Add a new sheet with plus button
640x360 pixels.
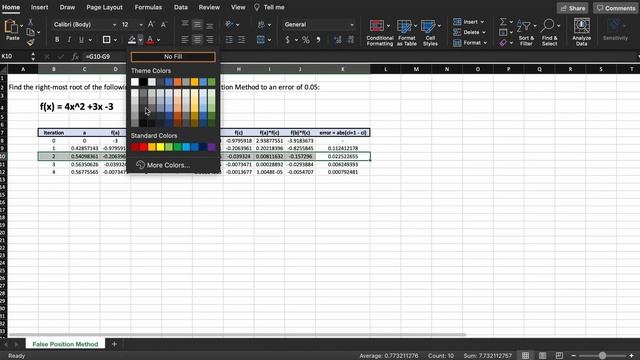pos(114,344)
